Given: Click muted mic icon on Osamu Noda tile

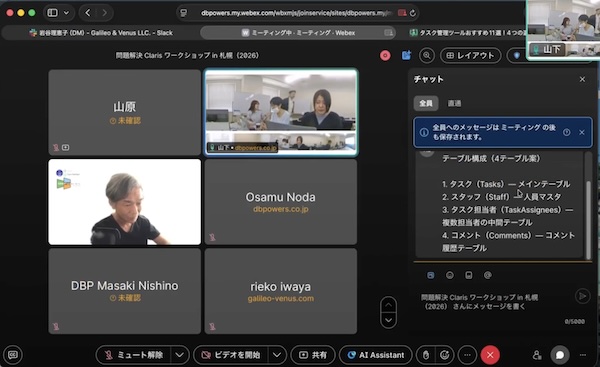Looking at the screenshot, I should (x=212, y=237).
